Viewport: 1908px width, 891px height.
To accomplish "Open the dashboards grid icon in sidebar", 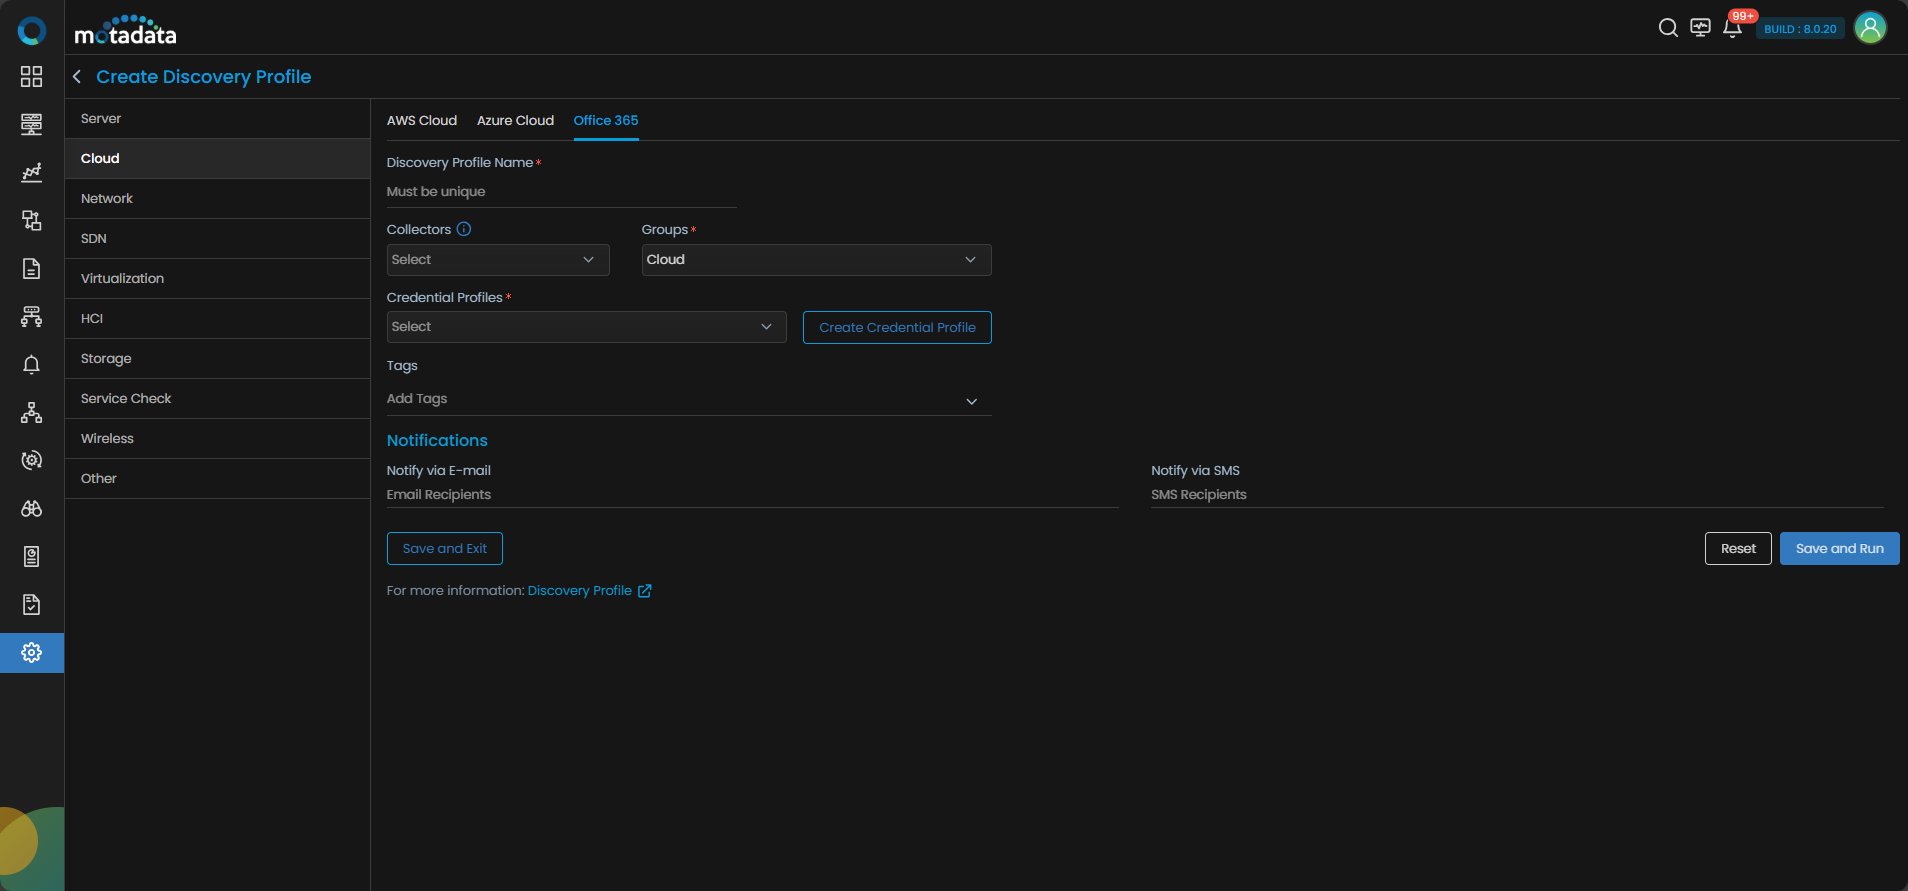I will point(32,77).
